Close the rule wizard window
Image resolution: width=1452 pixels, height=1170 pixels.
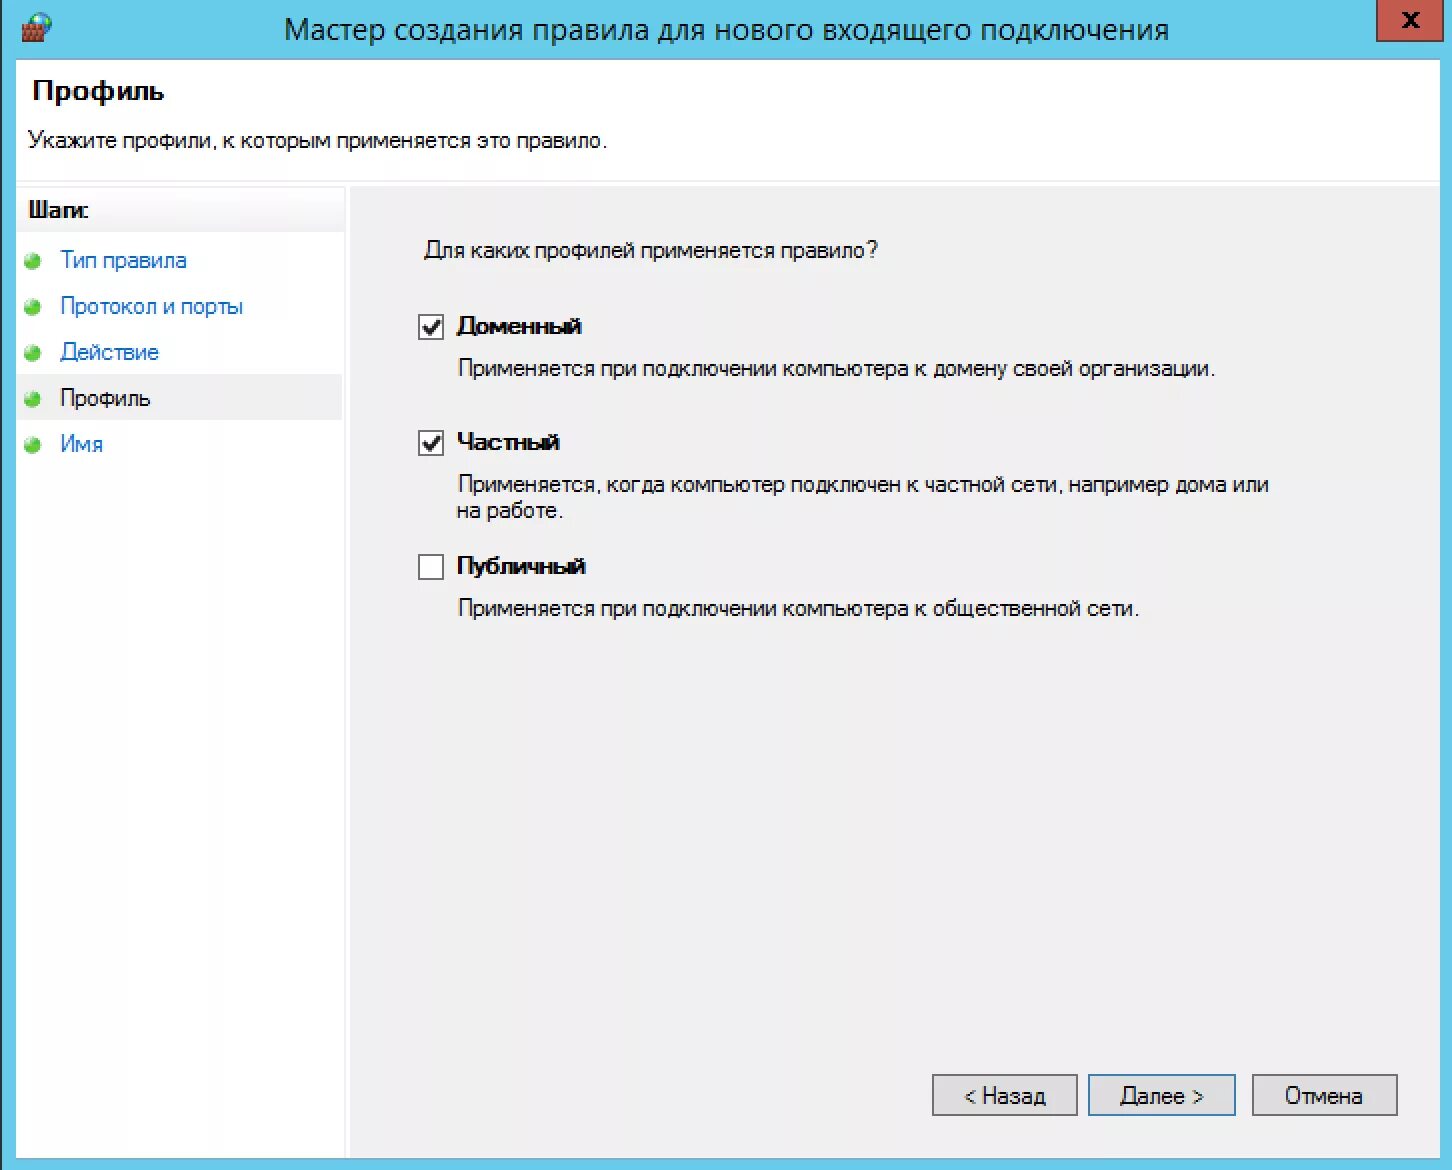coord(1410,19)
